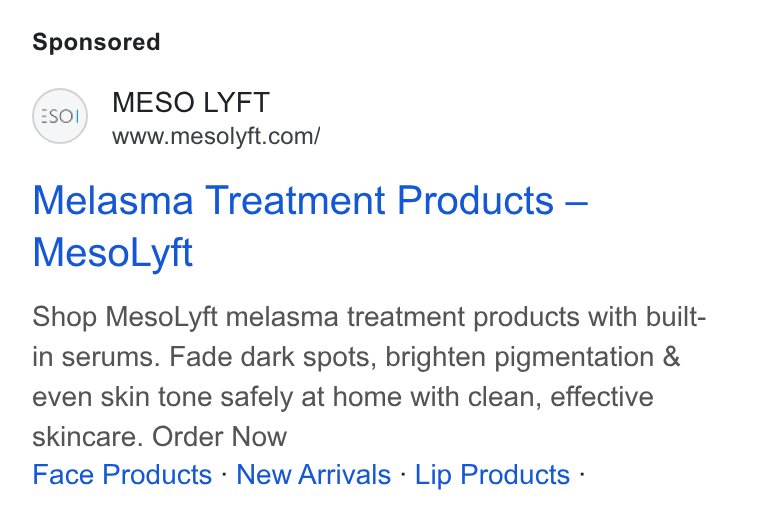
Task: Click the trailing dot separator after Lip Products
Action: (x=582, y=474)
